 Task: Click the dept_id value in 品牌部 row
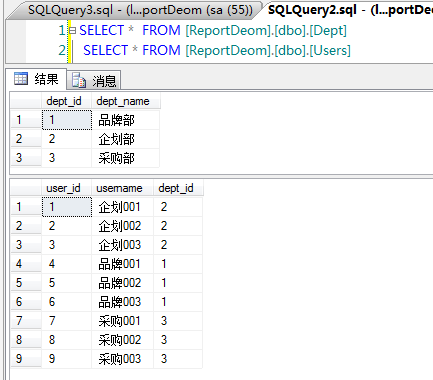pos(67,120)
